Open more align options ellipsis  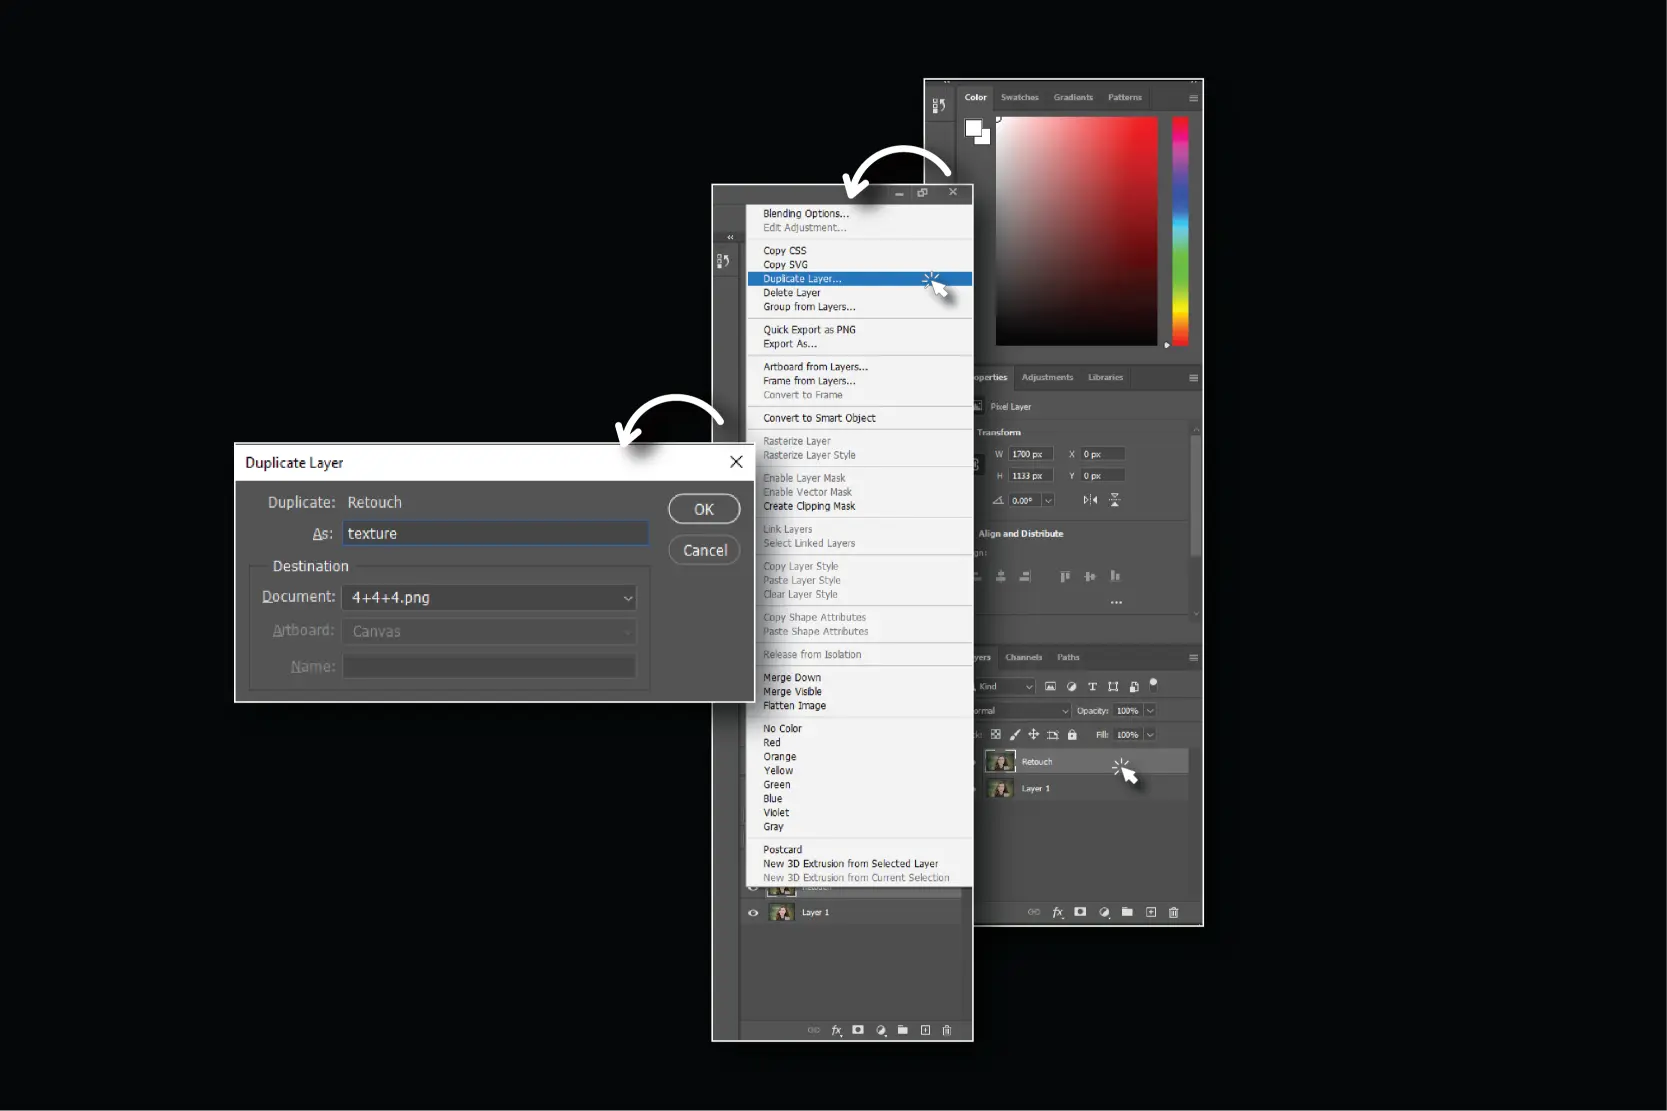tap(1116, 603)
